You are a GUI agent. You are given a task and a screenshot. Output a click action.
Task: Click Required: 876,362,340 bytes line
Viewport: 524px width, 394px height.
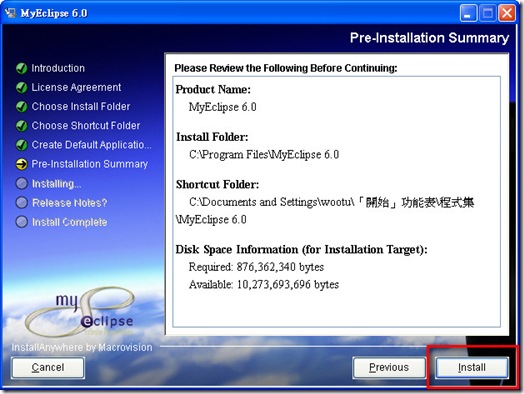tap(256, 267)
